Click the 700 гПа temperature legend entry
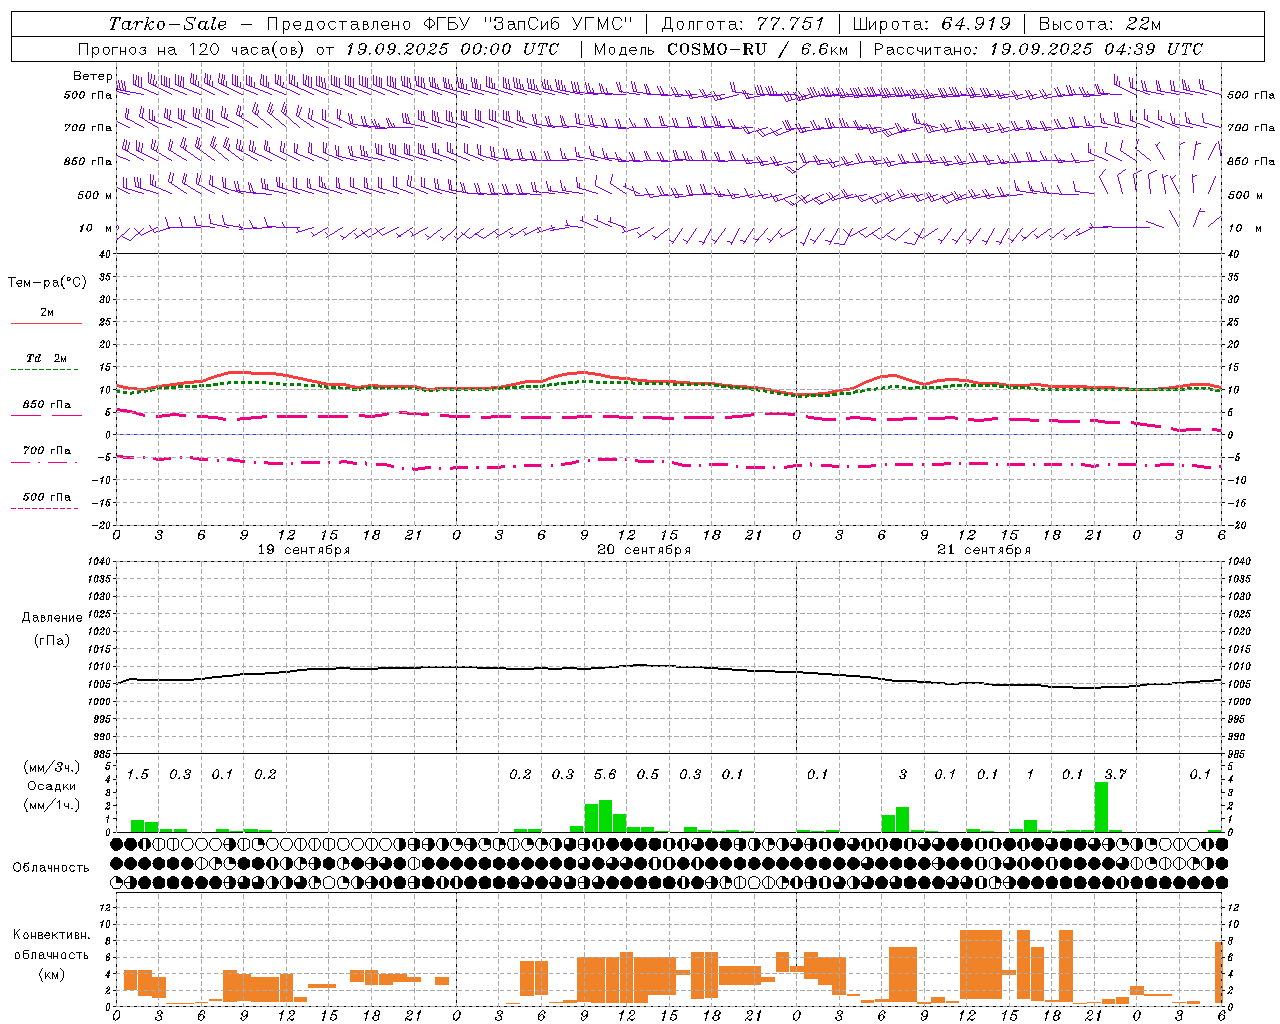Viewport: 1280px width, 1024px height. point(46,451)
